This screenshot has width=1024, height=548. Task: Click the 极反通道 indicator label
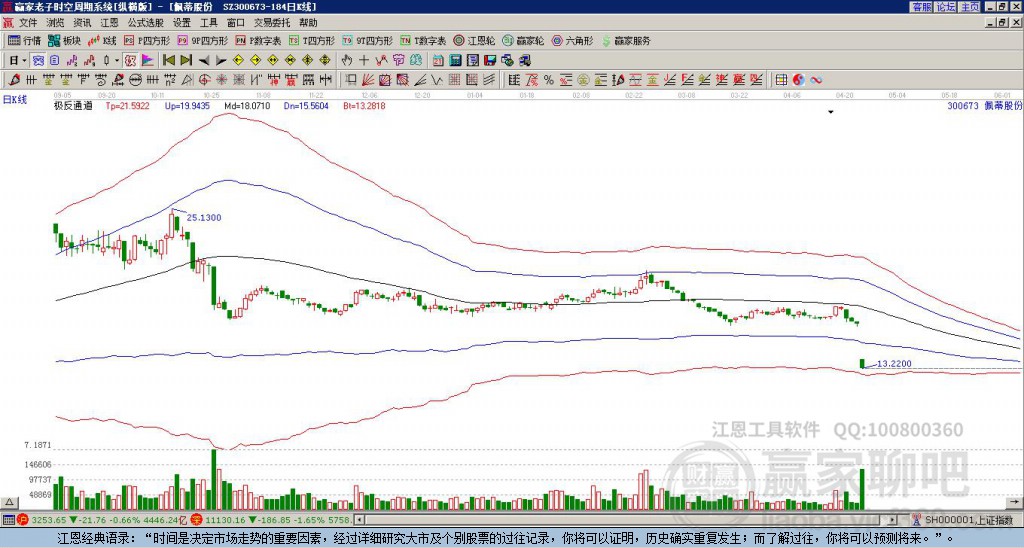pyautogui.click(x=73, y=105)
